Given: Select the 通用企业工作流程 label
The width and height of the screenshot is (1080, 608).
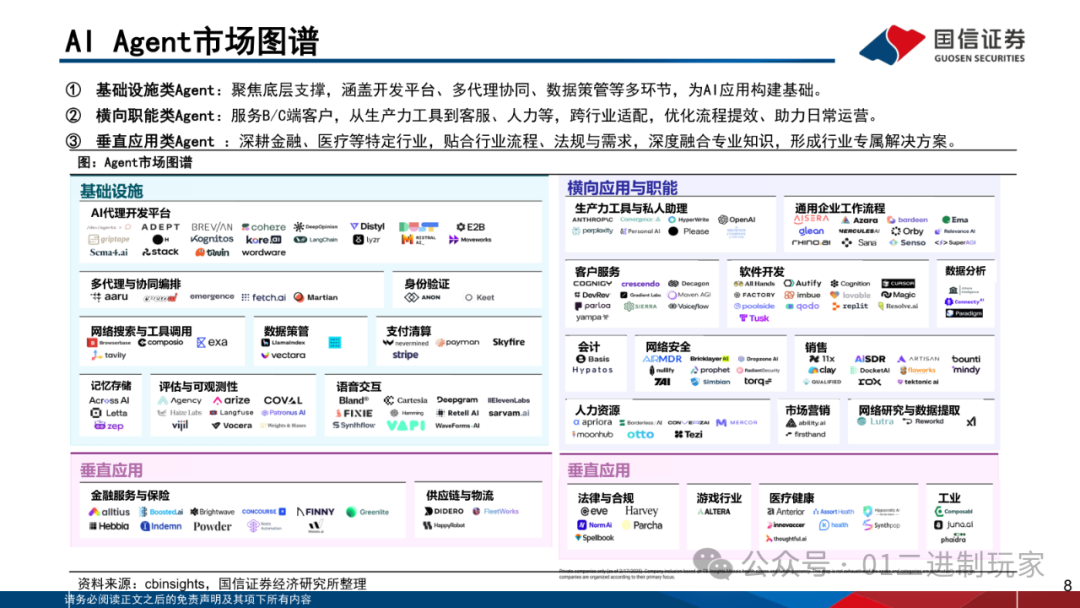Looking at the screenshot, I should point(840,208).
